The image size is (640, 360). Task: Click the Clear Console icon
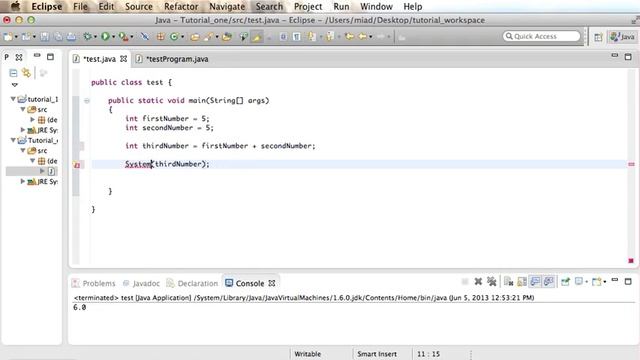click(508, 282)
